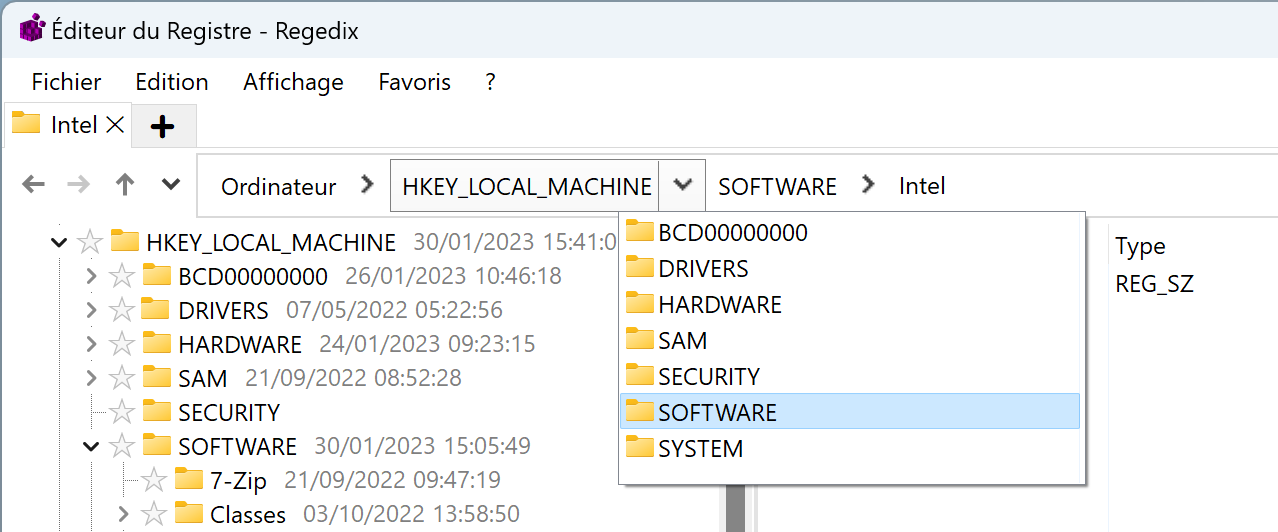The width and height of the screenshot is (1278, 532).
Task: Open history with down chevron navigation icon
Action: point(171,184)
